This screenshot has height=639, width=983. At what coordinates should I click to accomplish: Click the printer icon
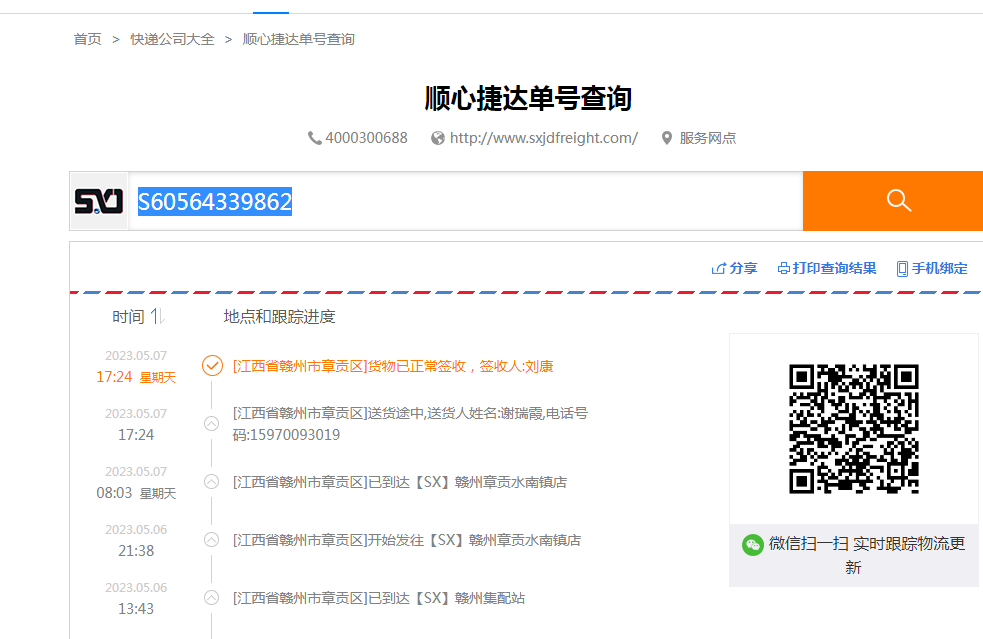tap(784, 268)
